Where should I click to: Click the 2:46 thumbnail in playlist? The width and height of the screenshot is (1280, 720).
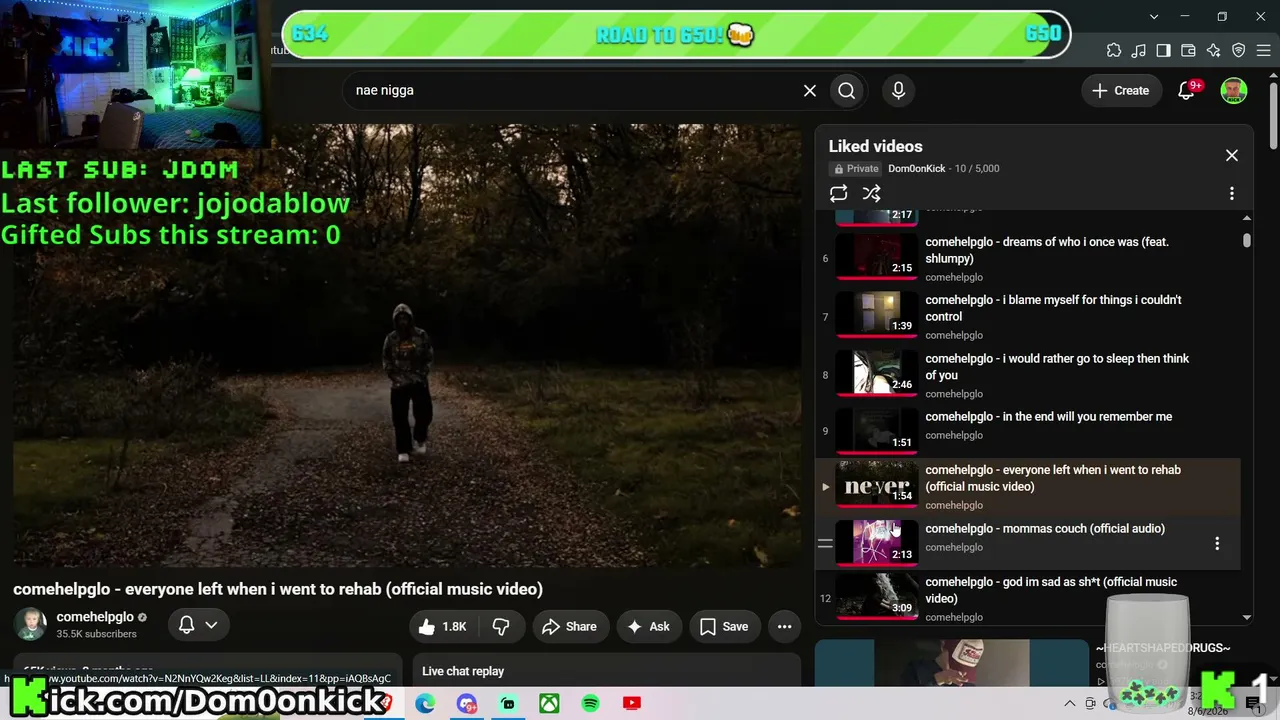pyautogui.click(x=877, y=374)
